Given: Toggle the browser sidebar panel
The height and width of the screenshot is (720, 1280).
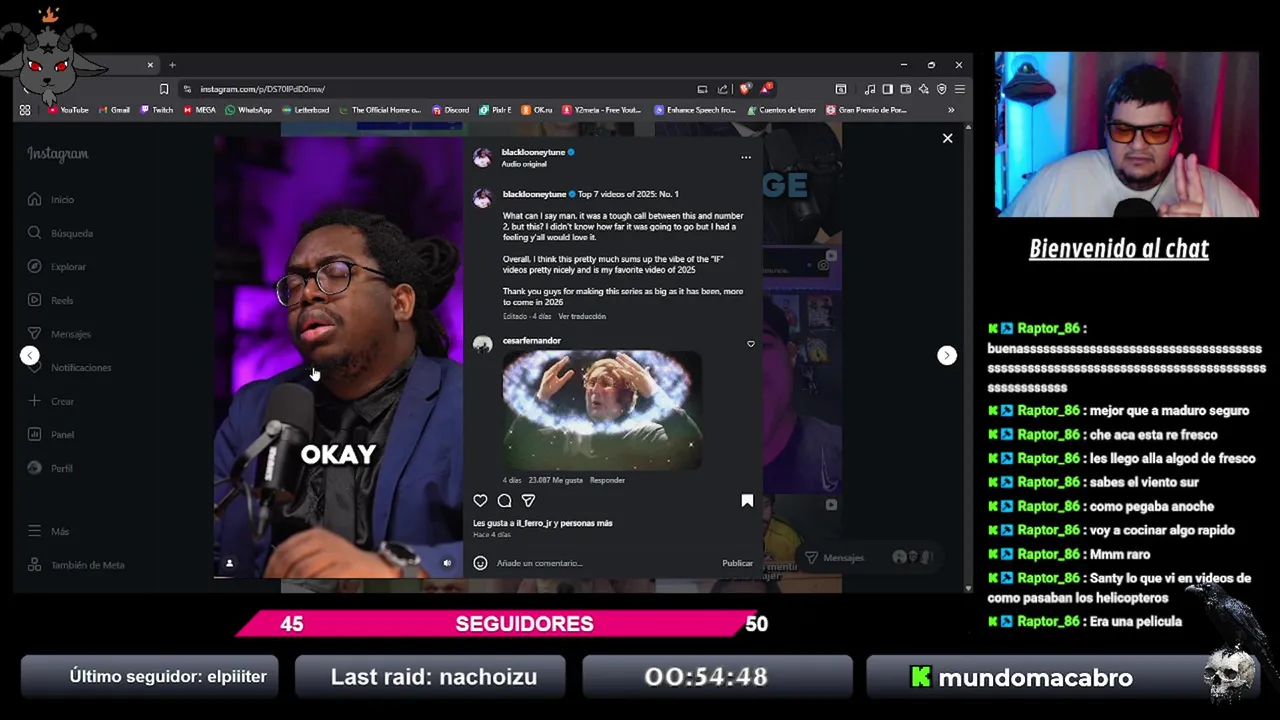Looking at the screenshot, I should [887, 89].
